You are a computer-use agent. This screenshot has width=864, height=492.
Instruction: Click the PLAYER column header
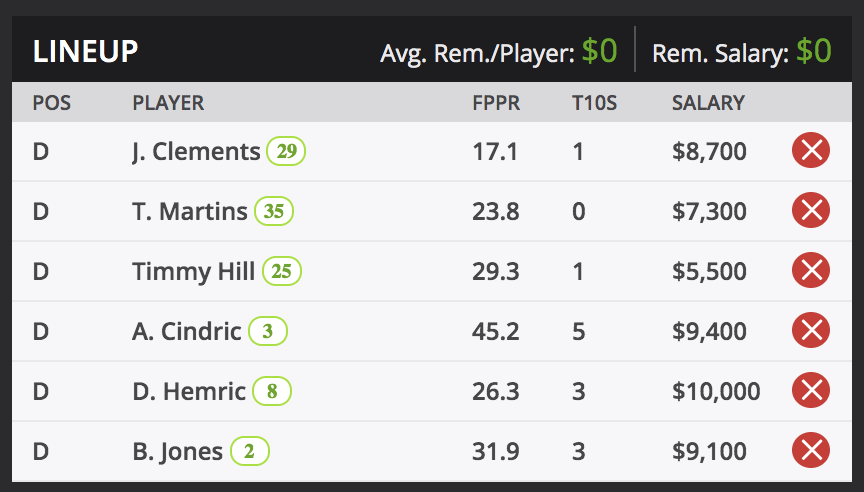pos(168,102)
